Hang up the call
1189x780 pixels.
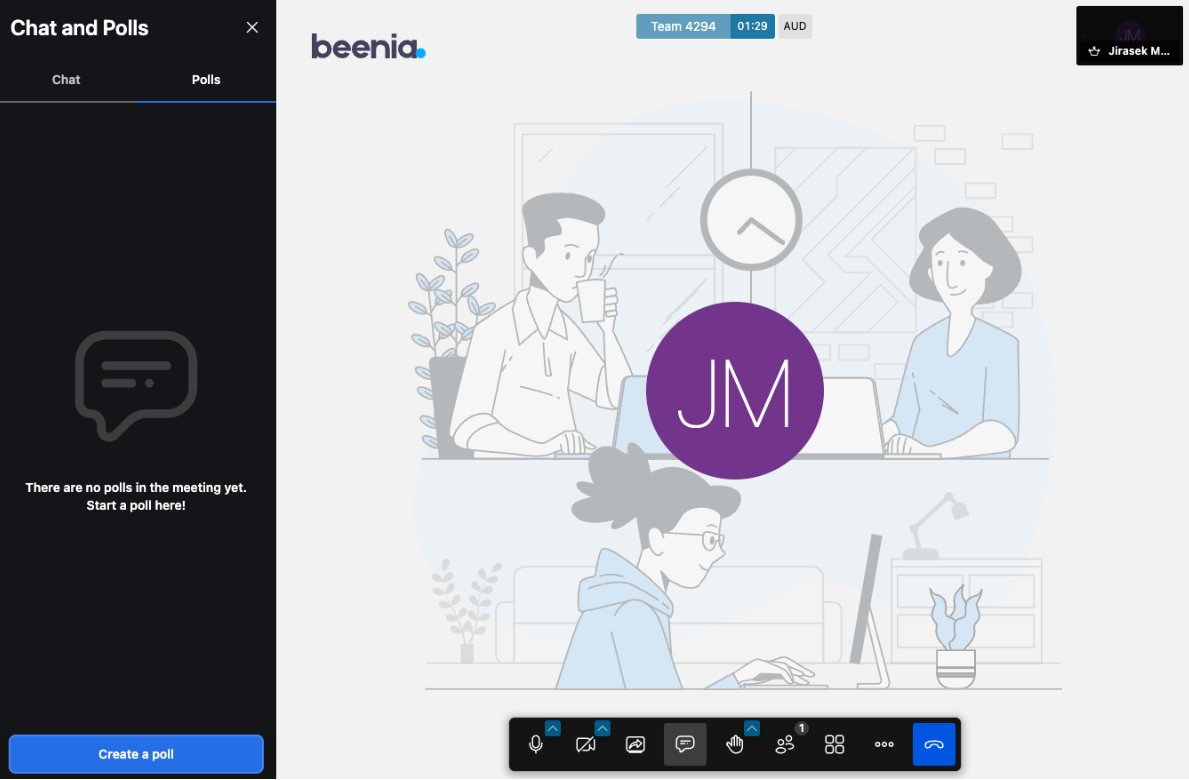pyautogui.click(x=934, y=745)
